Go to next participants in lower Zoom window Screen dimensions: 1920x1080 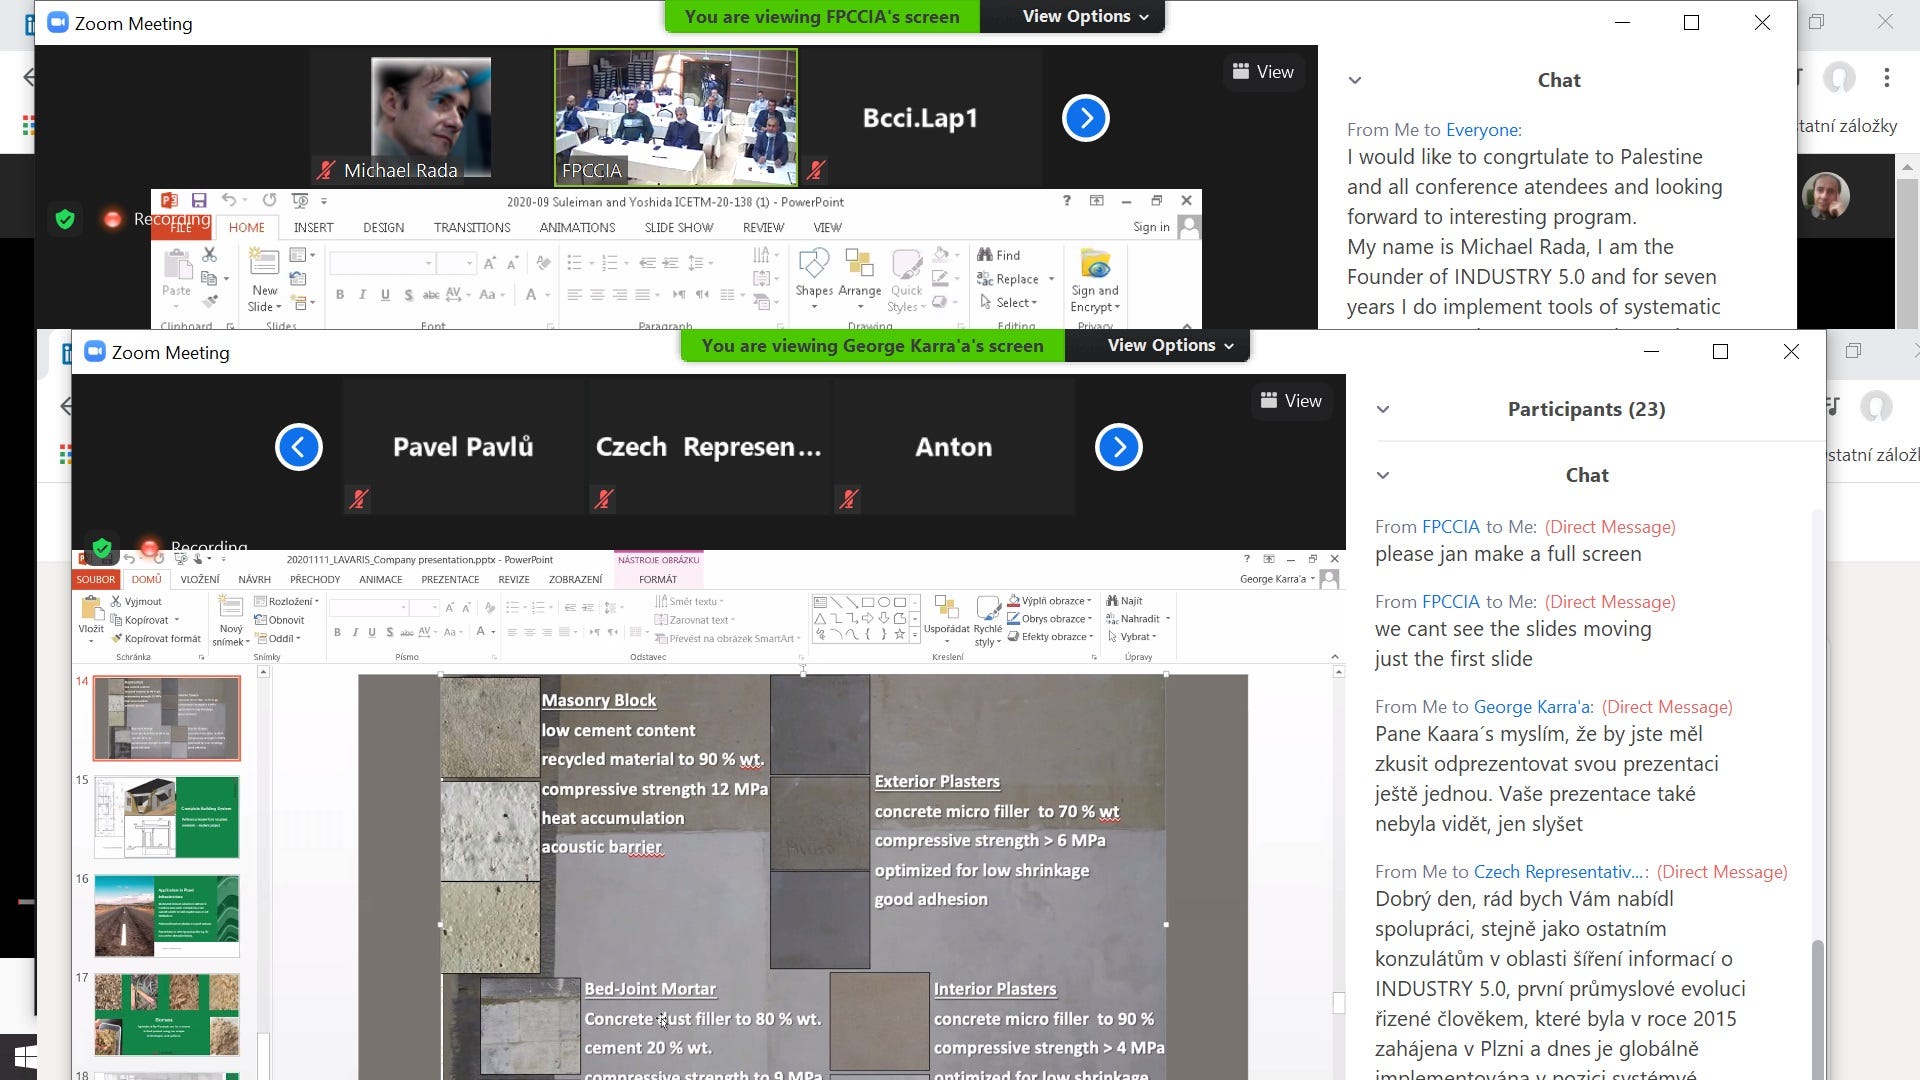[1118, 447]
